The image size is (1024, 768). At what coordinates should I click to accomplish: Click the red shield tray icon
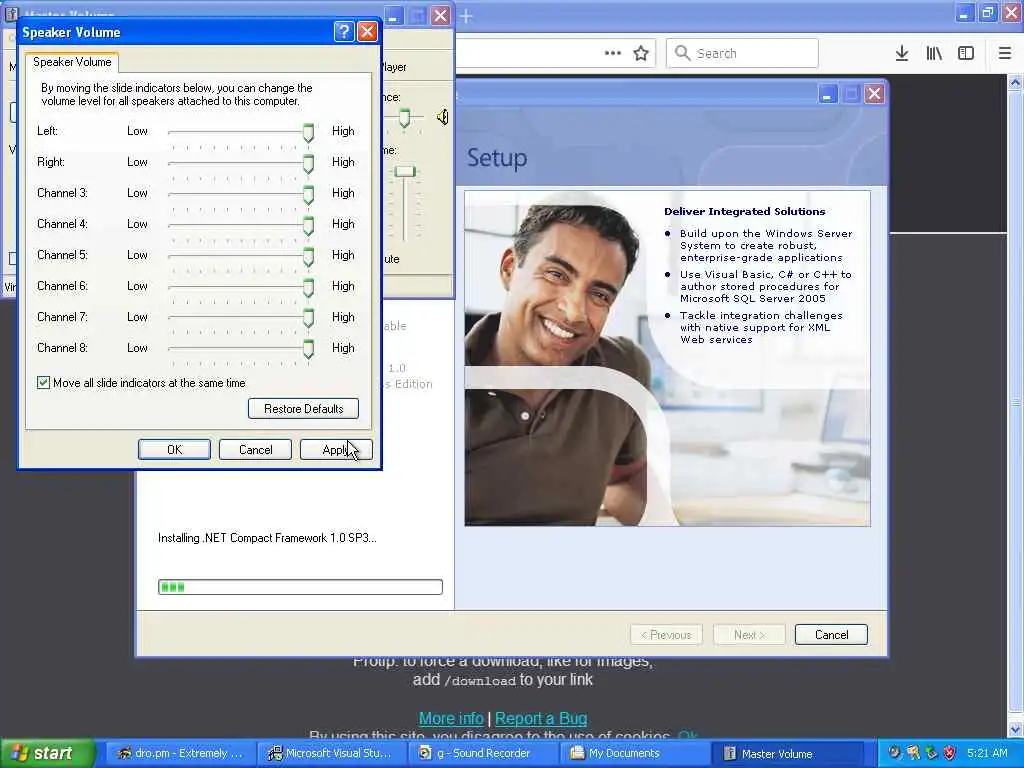pyautogui.click(x=950, y=753)
